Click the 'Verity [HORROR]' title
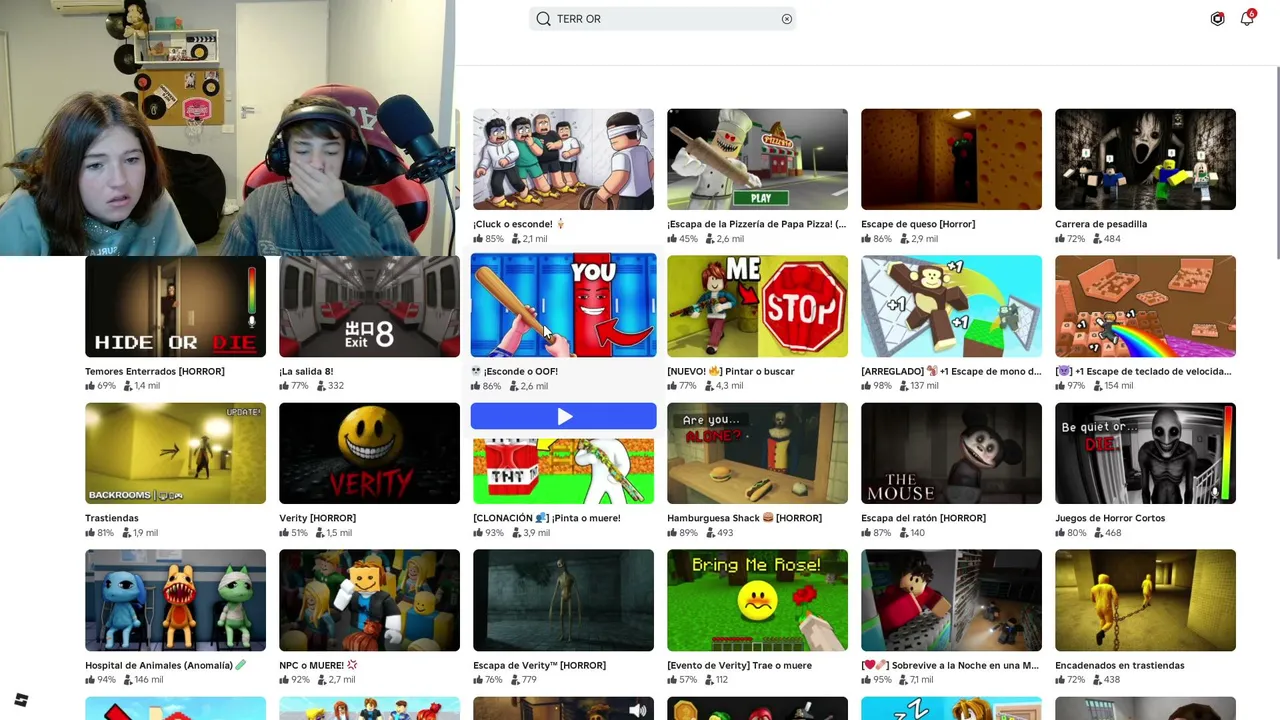 (x=317, y=518)
